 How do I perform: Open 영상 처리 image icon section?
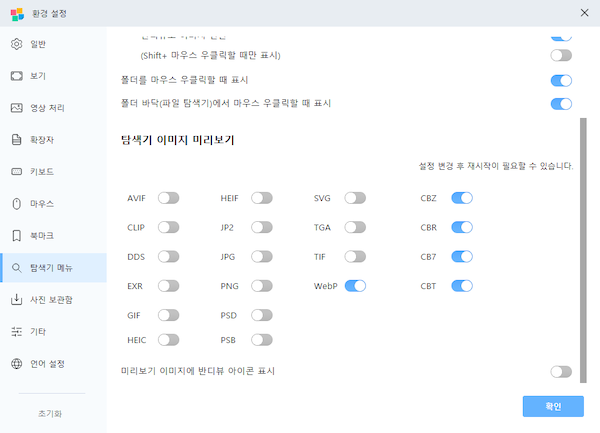[x=16, y=108]
